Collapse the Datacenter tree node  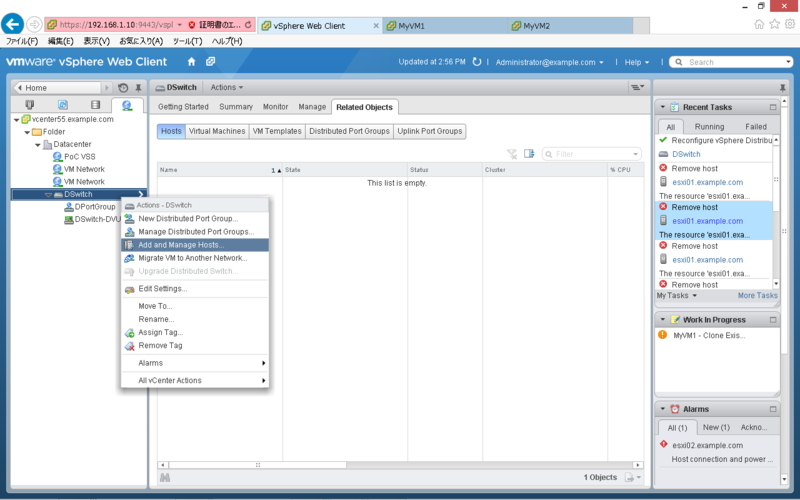38,145
